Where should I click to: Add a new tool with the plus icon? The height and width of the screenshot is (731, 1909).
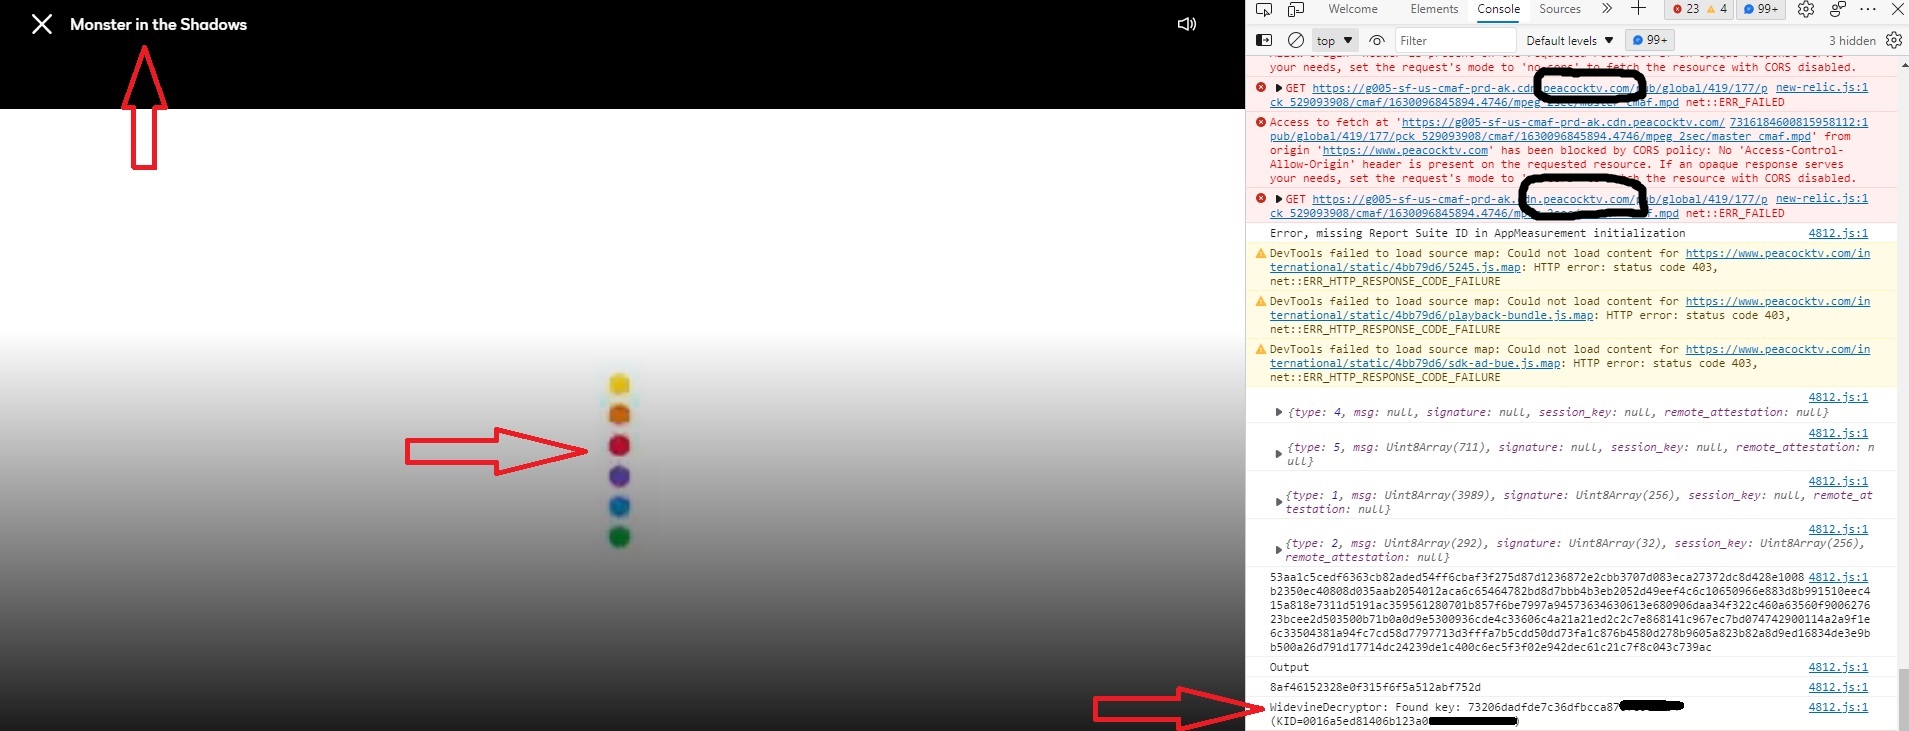coord(1638,9)
